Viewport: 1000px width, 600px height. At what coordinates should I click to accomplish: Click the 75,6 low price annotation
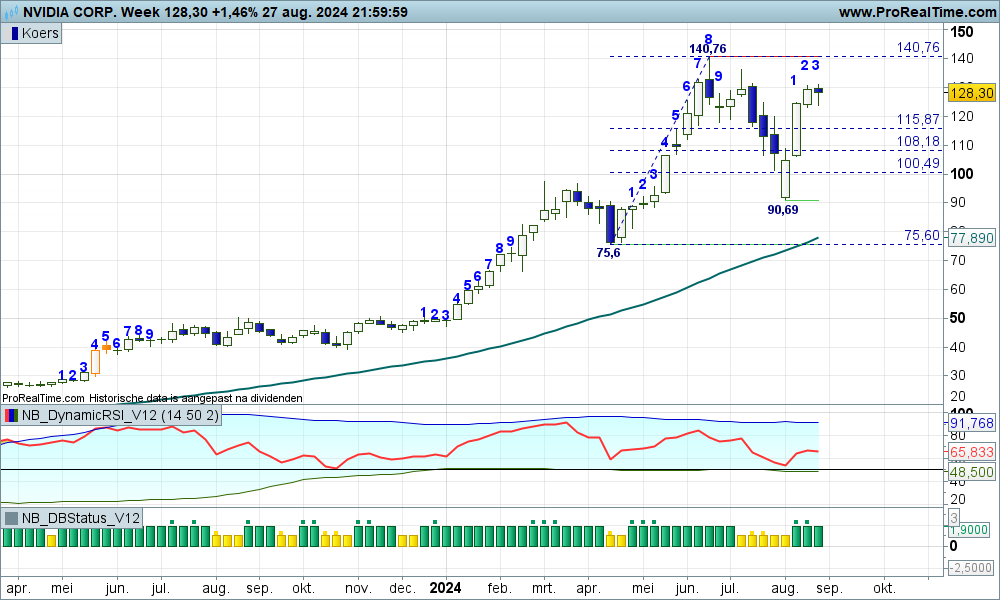(608, 254)
